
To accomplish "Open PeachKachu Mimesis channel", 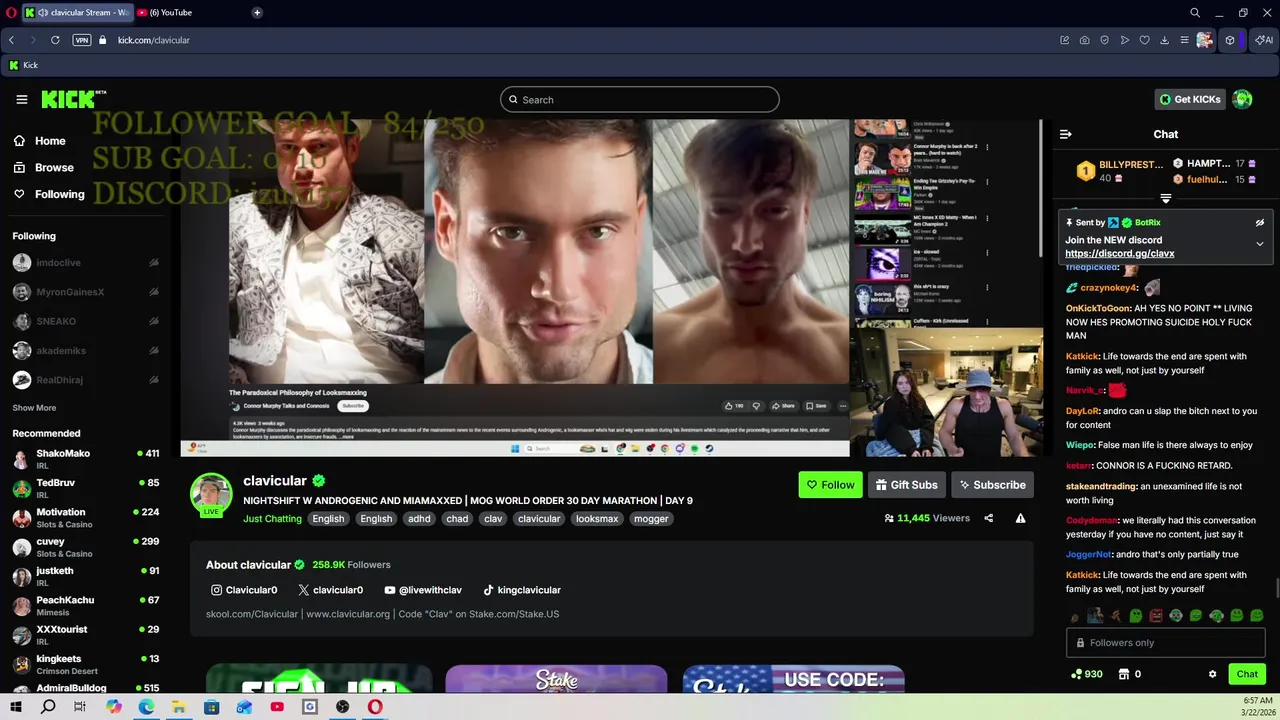I will tap(85, 605).
